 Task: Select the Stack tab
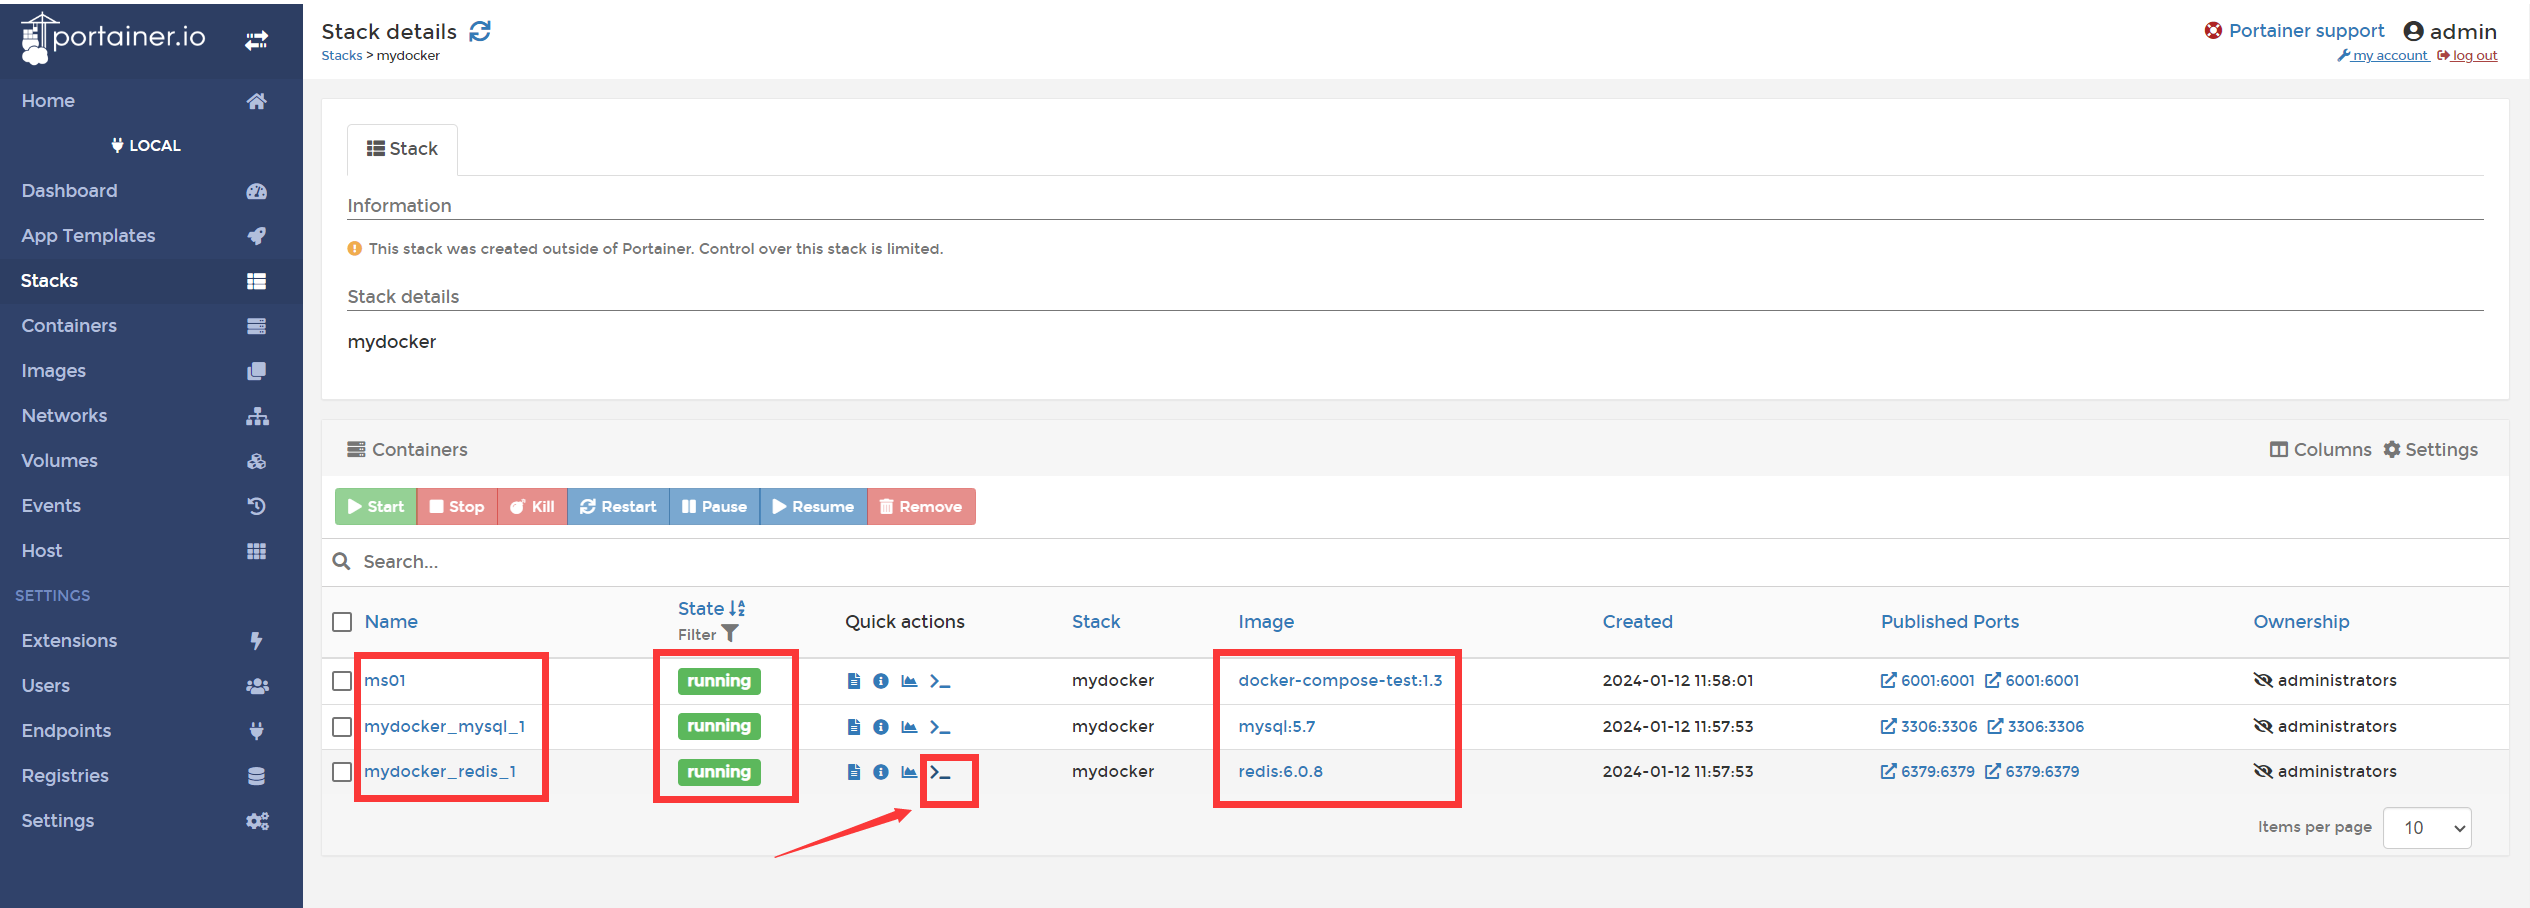[x=402, y=149]
